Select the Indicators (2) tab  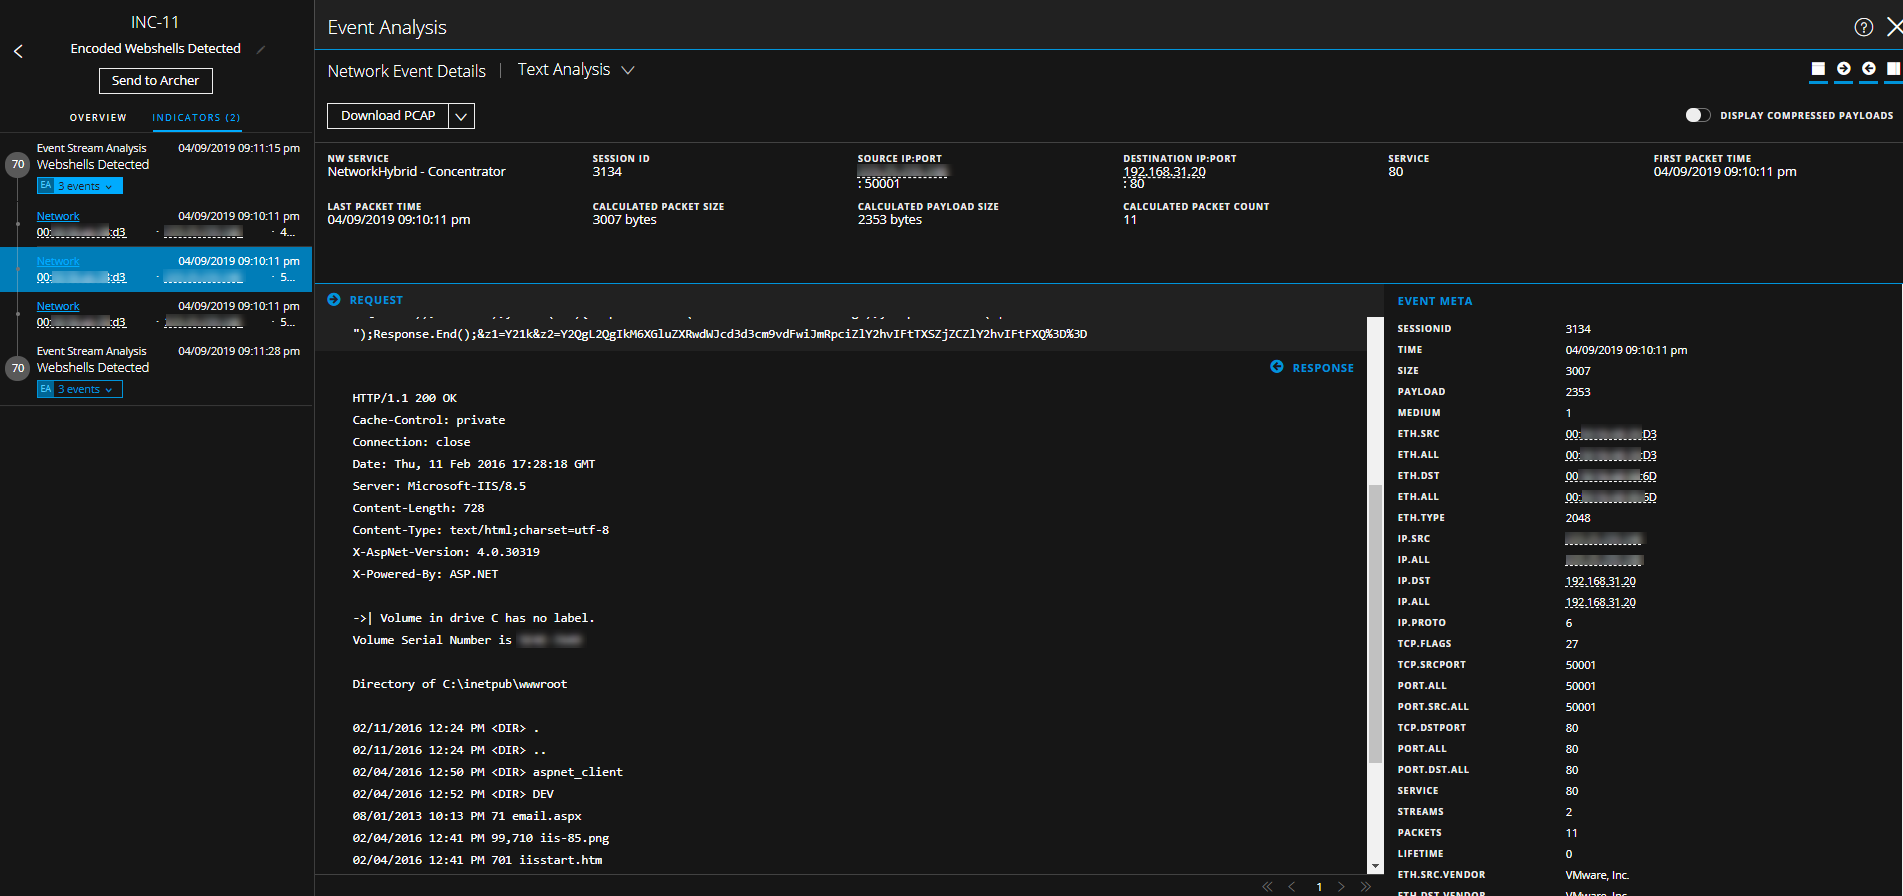[196, 118]
